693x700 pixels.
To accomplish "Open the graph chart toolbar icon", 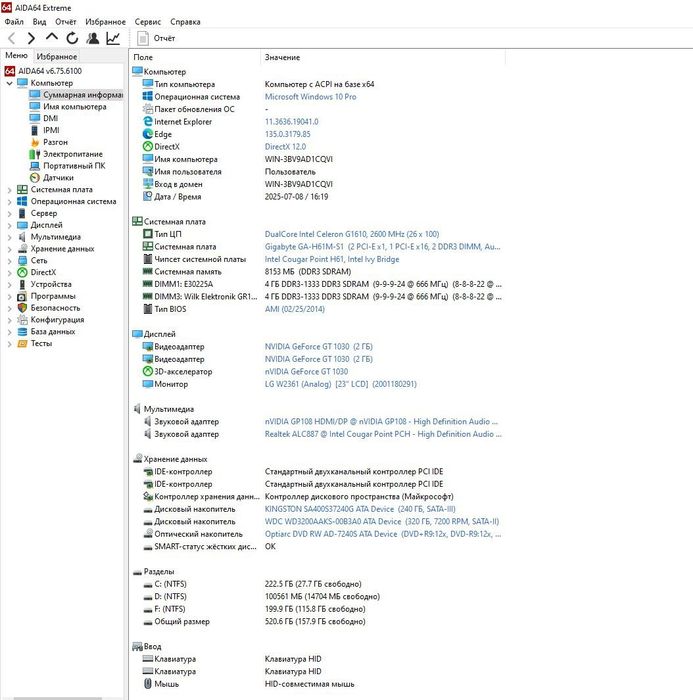I will point(113,38).
